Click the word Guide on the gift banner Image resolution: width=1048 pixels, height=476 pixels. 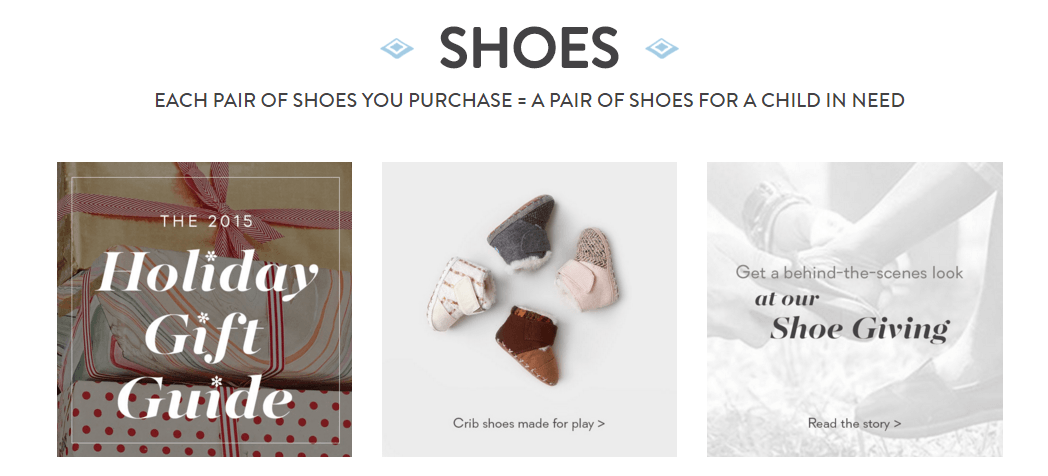[205, 397]
